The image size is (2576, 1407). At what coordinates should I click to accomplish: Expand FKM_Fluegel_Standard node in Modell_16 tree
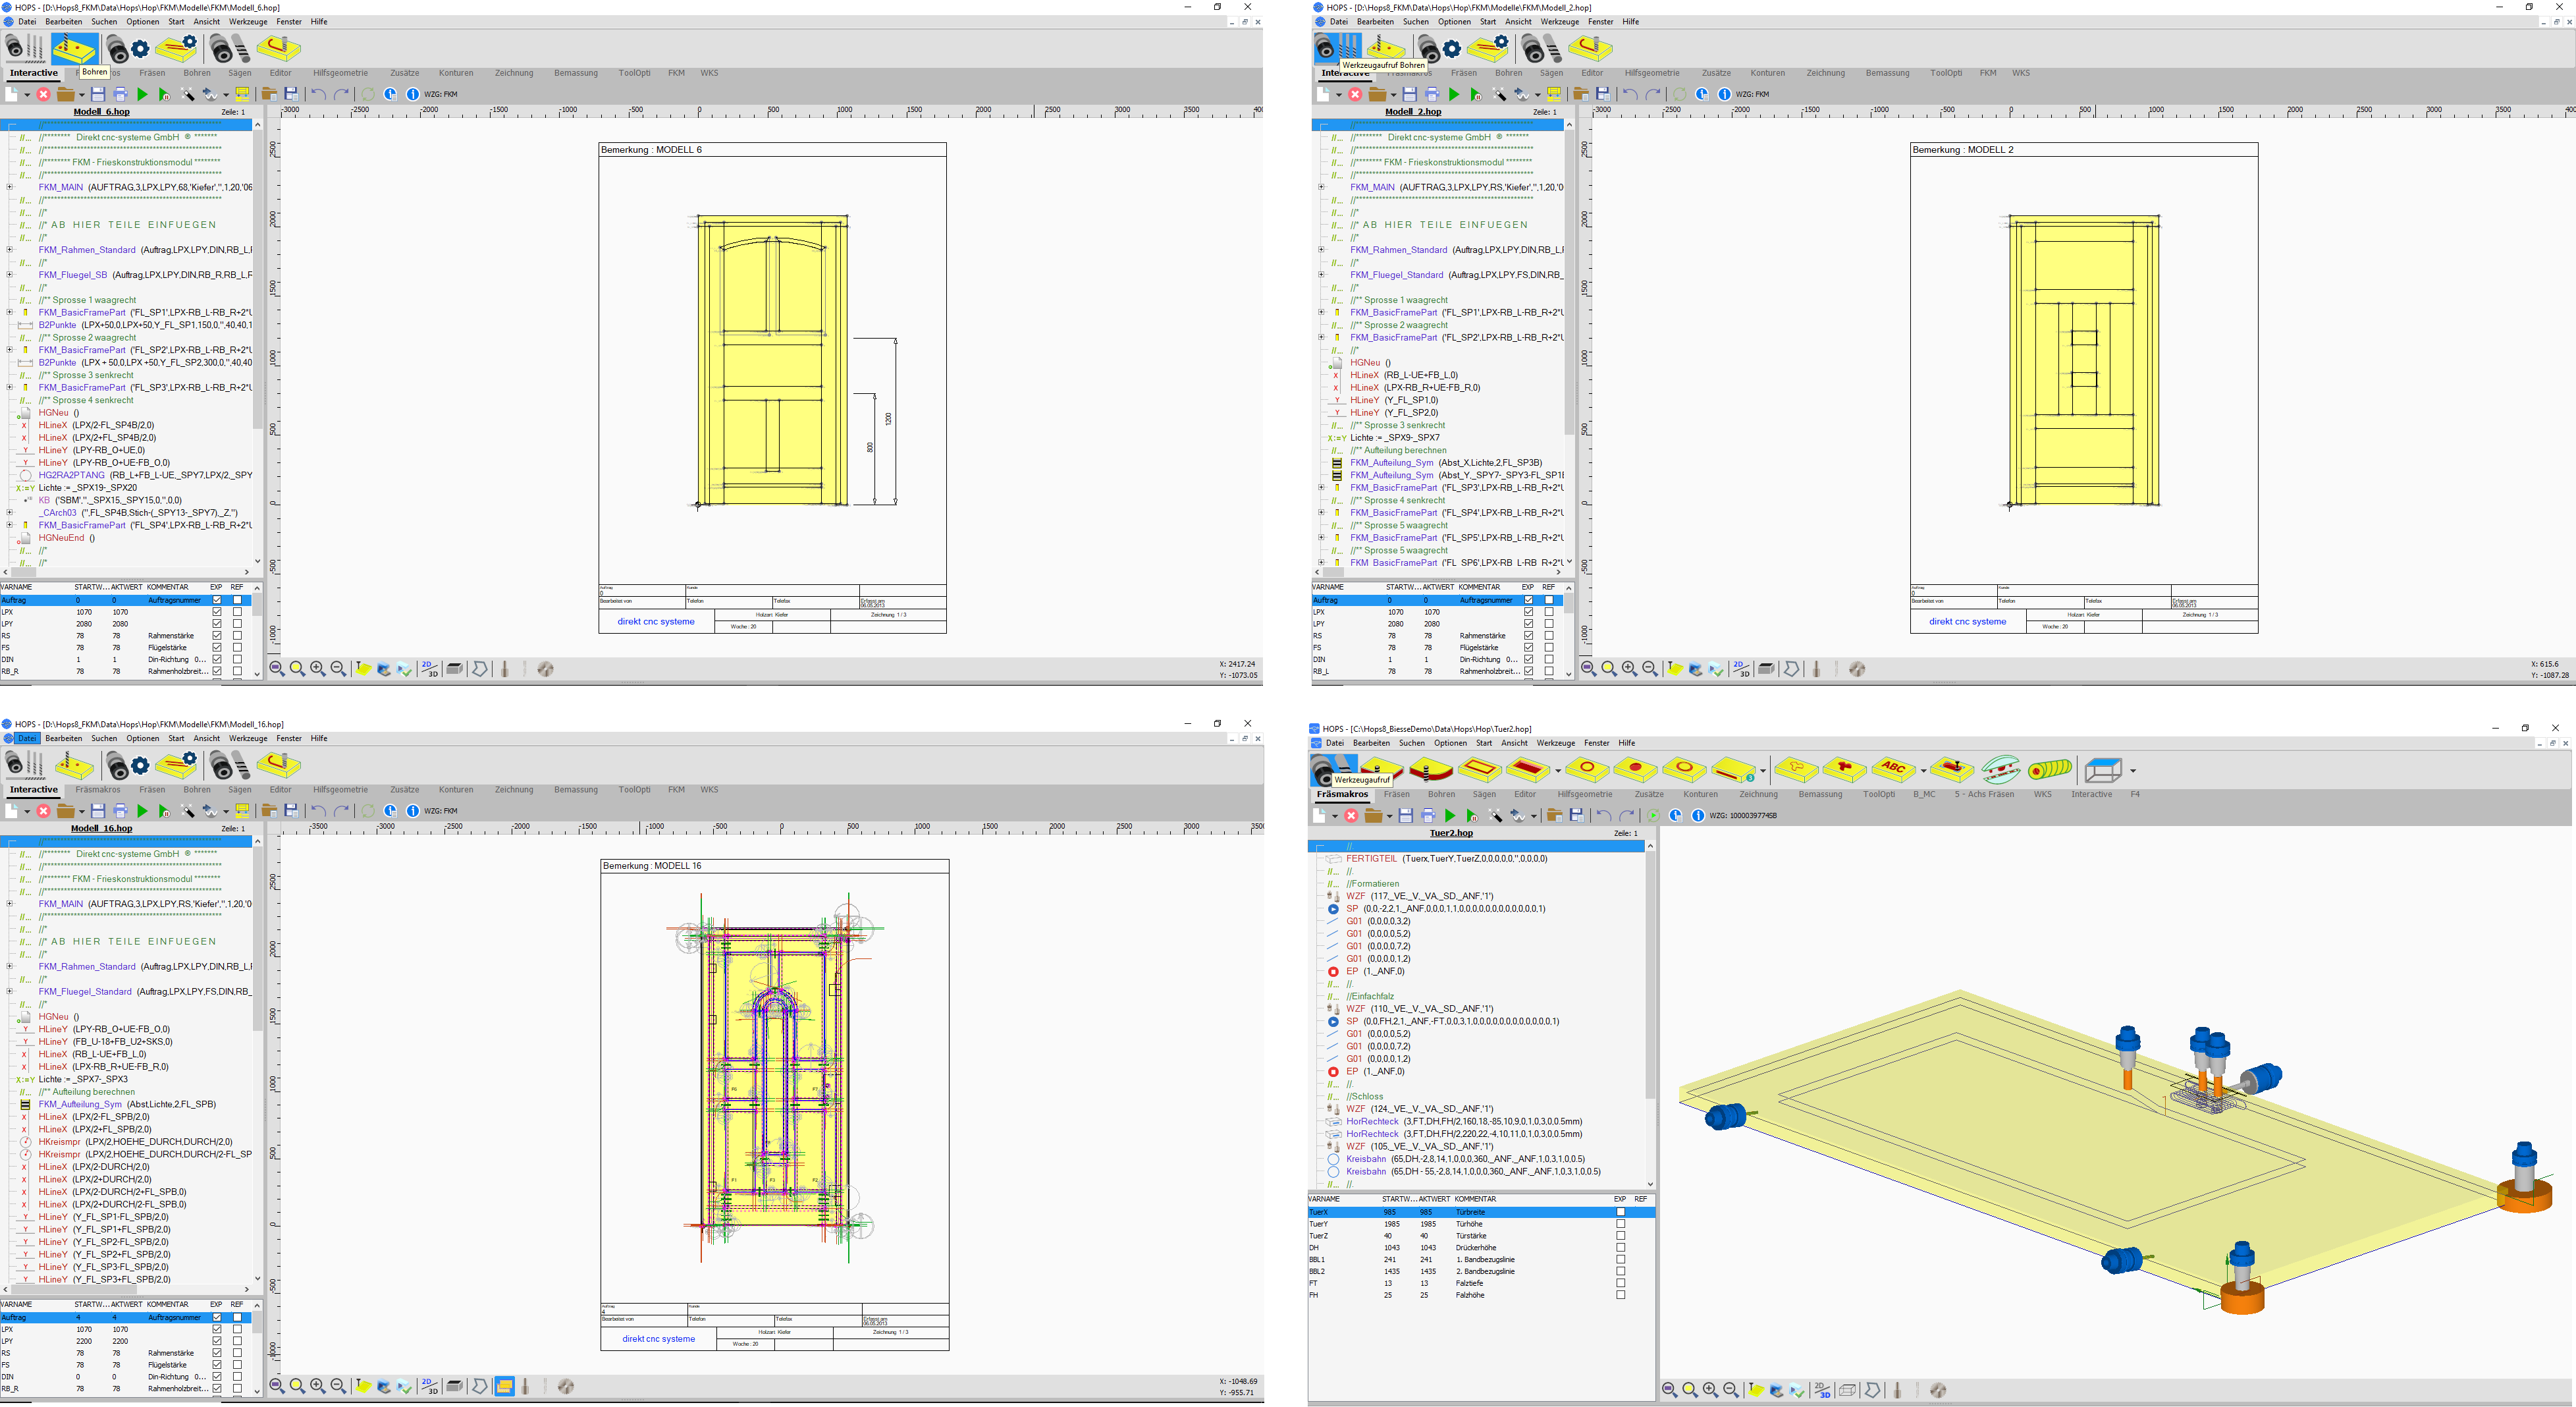pyautogui.click(x=10, y=992)
